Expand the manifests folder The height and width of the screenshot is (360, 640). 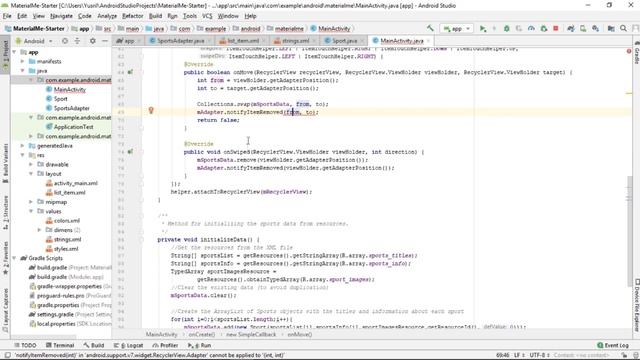[22, 61]
